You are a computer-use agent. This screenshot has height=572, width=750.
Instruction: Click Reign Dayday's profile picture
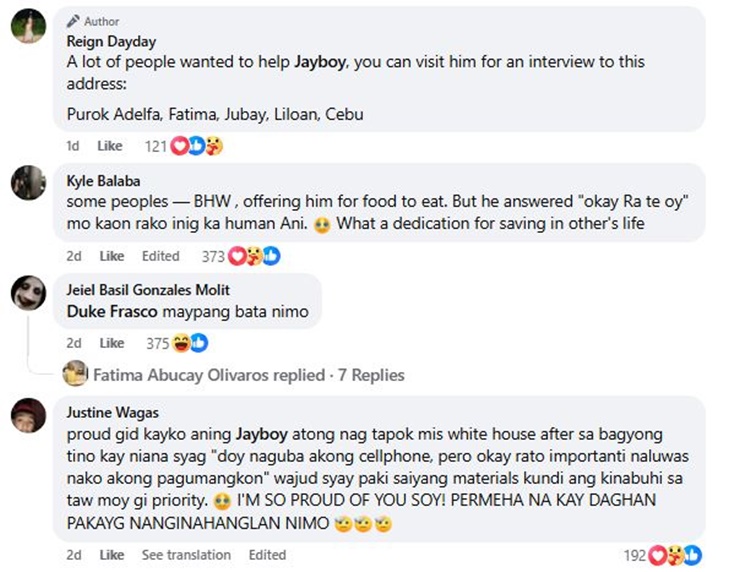coord(28,29)
